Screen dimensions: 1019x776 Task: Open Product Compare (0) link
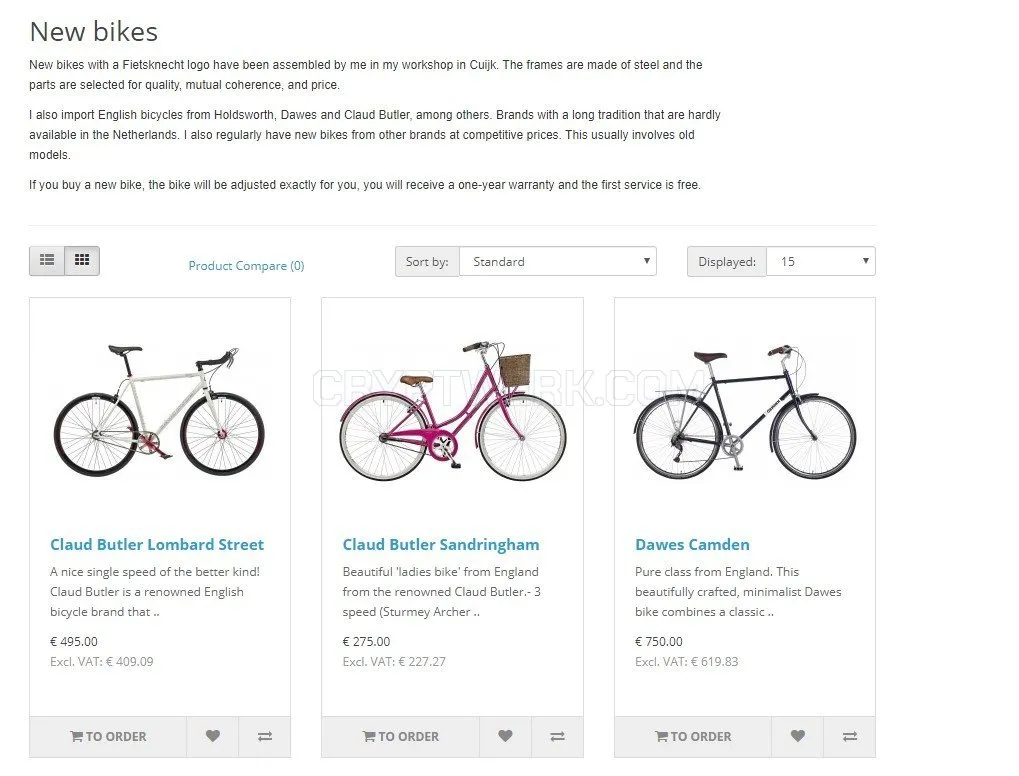(246, 266)
